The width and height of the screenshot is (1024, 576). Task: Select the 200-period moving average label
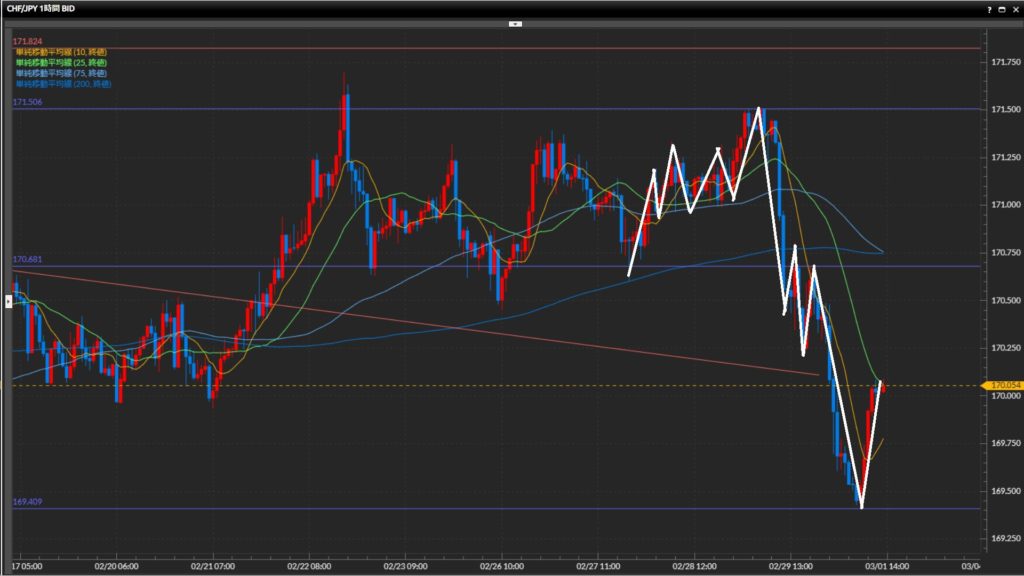pos(62,84)
